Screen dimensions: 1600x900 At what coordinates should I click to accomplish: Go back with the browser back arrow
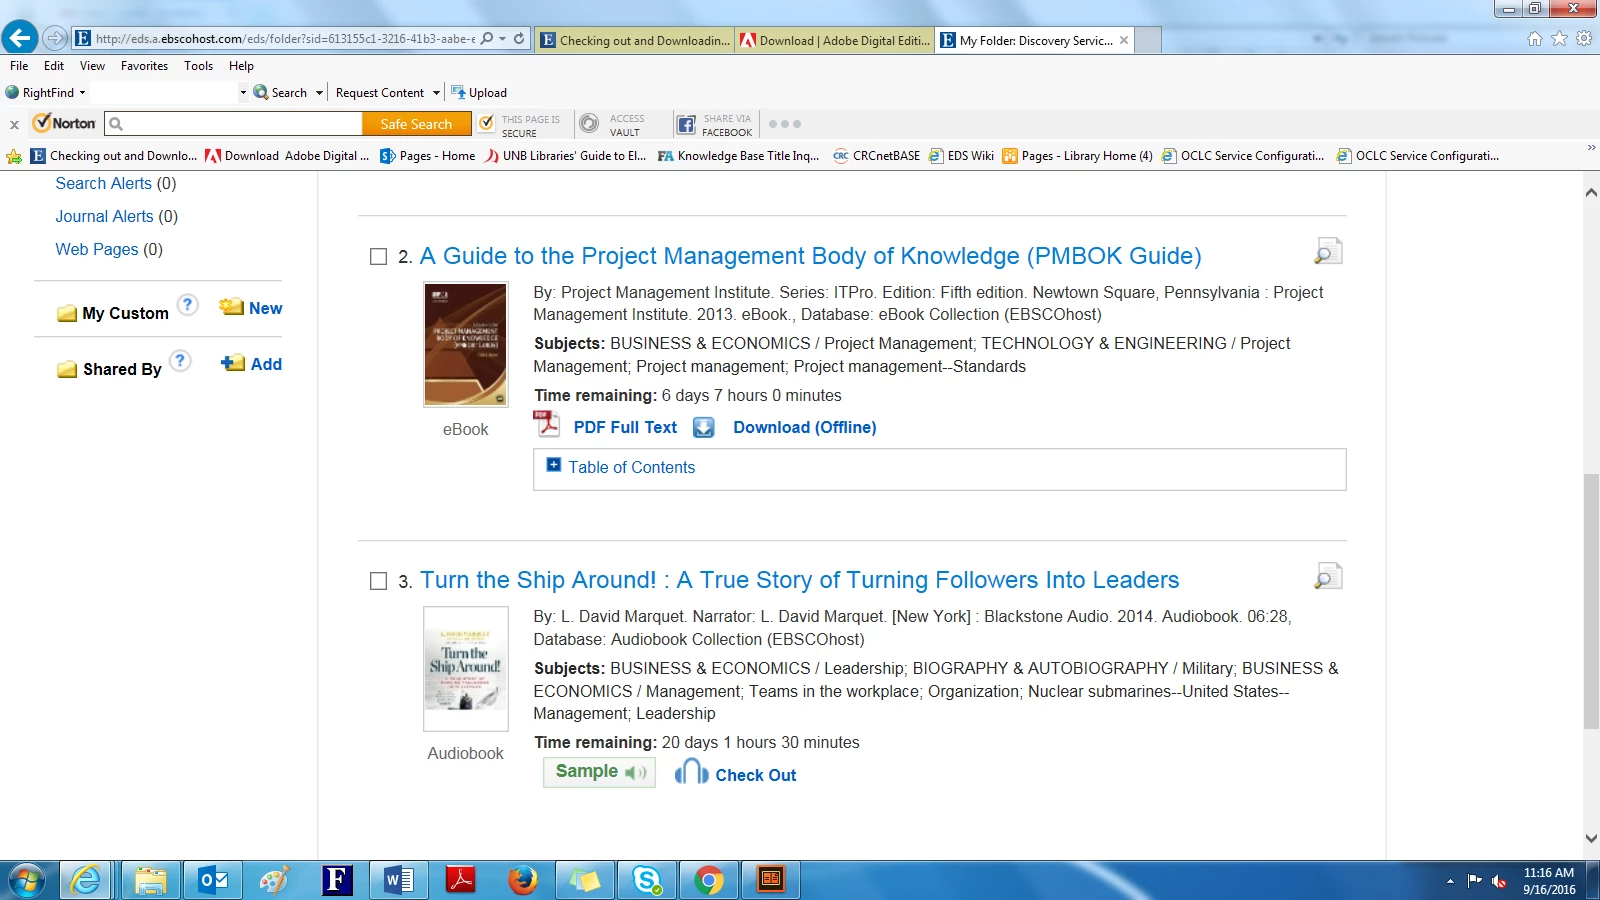pyautogui.click(x=20, y=38)
